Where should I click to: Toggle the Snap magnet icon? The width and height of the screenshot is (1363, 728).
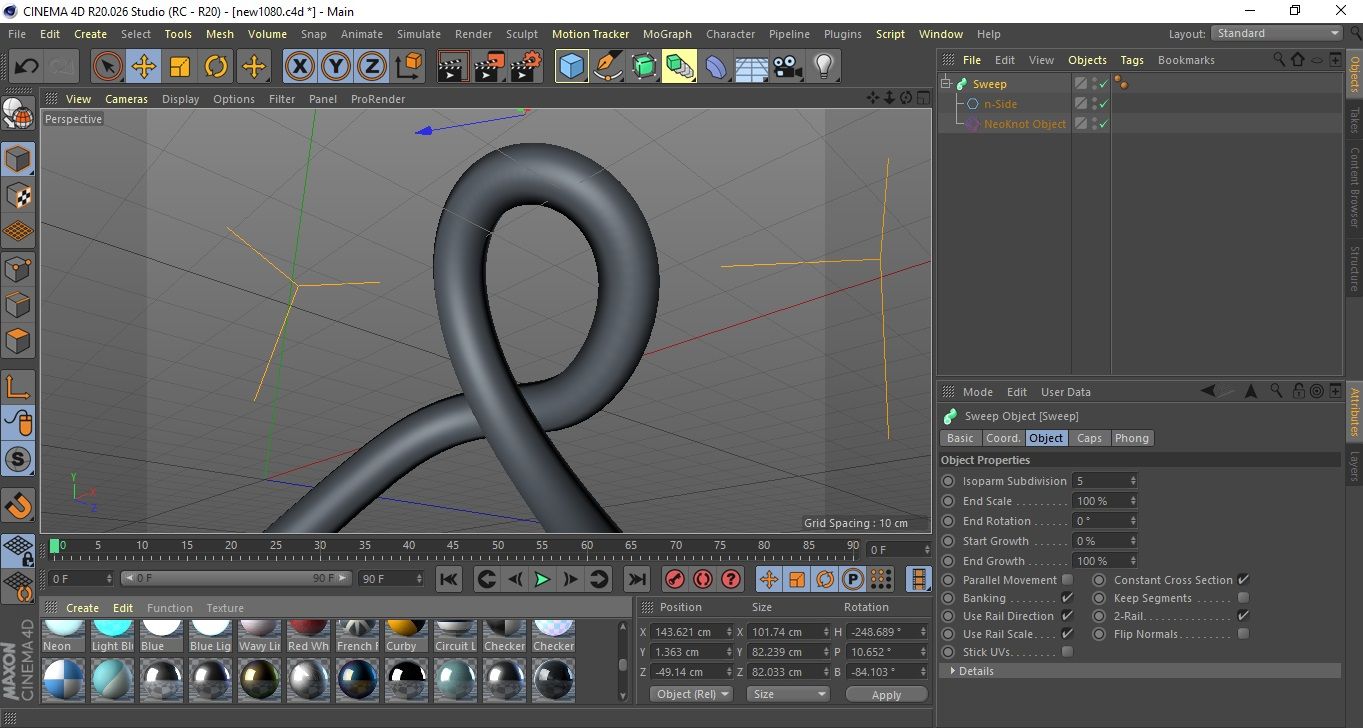click(18, 505)
